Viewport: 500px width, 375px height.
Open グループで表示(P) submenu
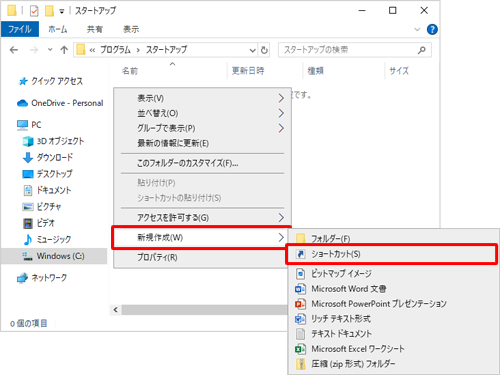(202, 128)
